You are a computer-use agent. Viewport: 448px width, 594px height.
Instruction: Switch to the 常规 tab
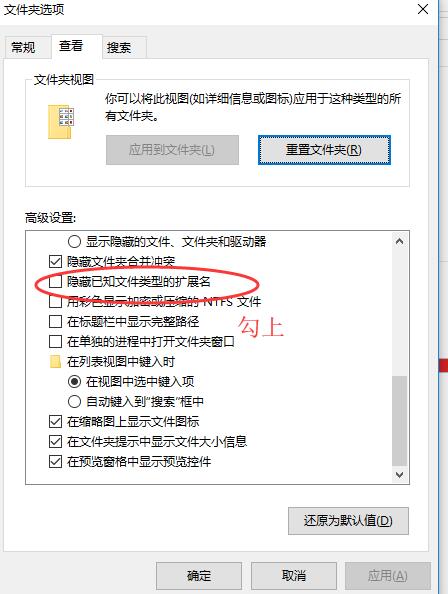(x=23, y=47)
